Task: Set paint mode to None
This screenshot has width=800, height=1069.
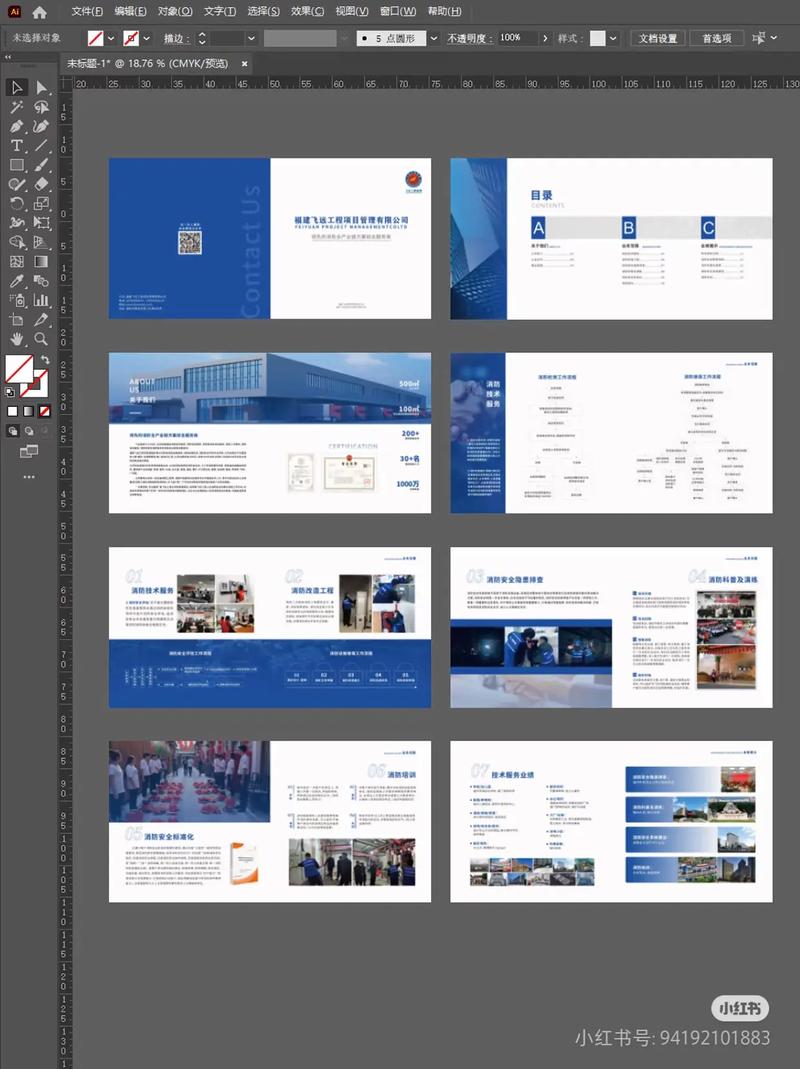Action: click(x=45, y=411)
